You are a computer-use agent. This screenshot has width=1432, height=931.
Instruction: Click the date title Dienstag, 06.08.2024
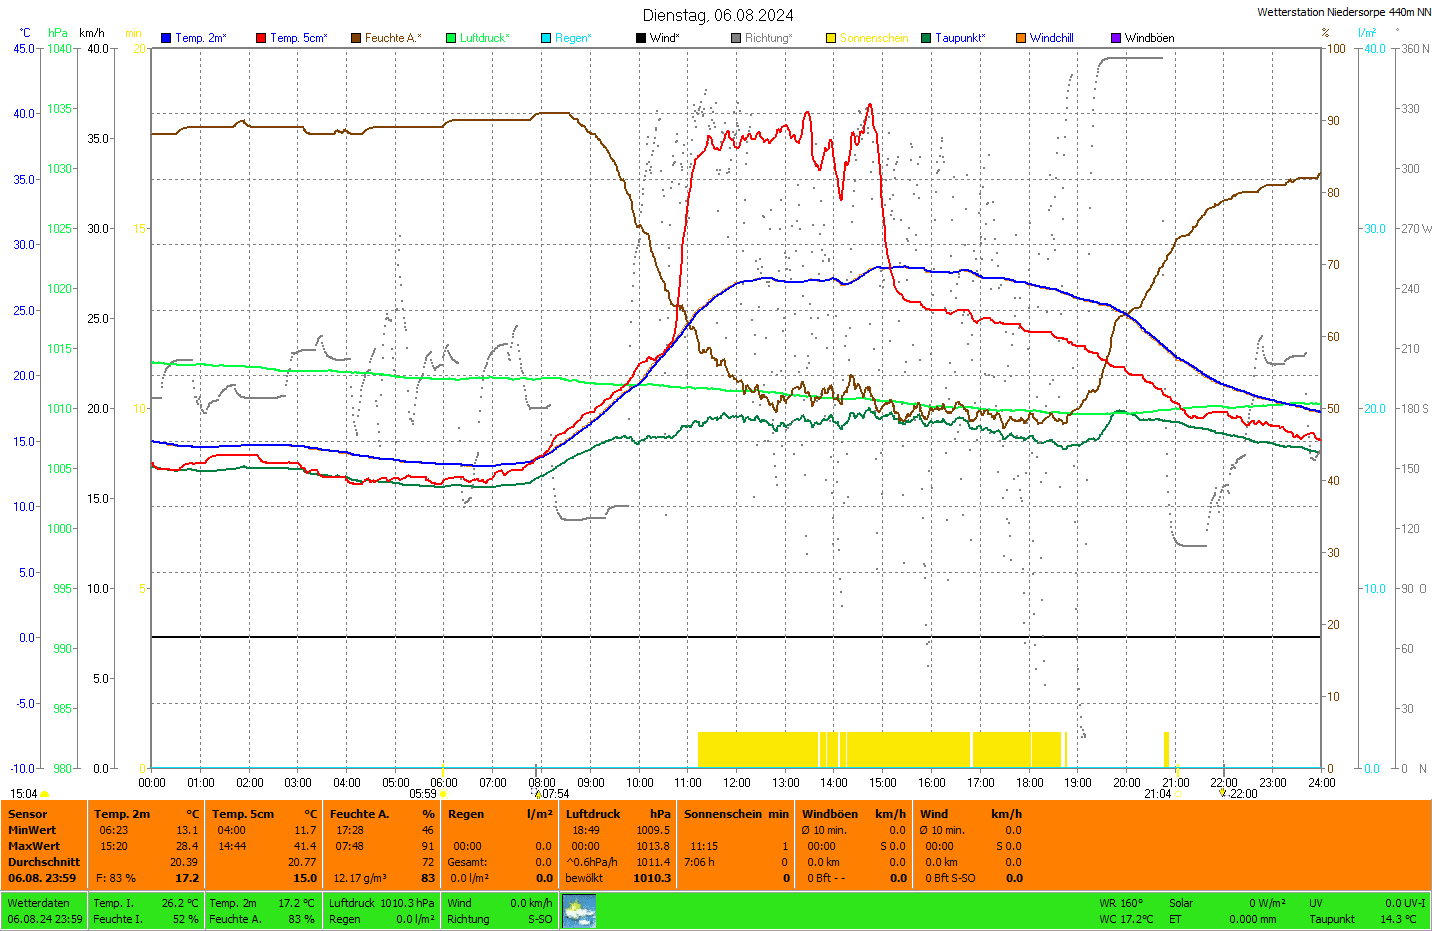point(718,15)
